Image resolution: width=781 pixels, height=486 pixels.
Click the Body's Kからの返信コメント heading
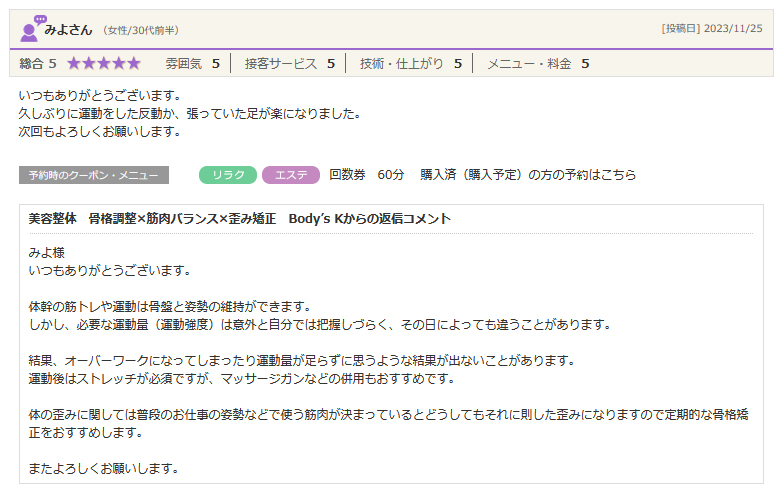240,218
